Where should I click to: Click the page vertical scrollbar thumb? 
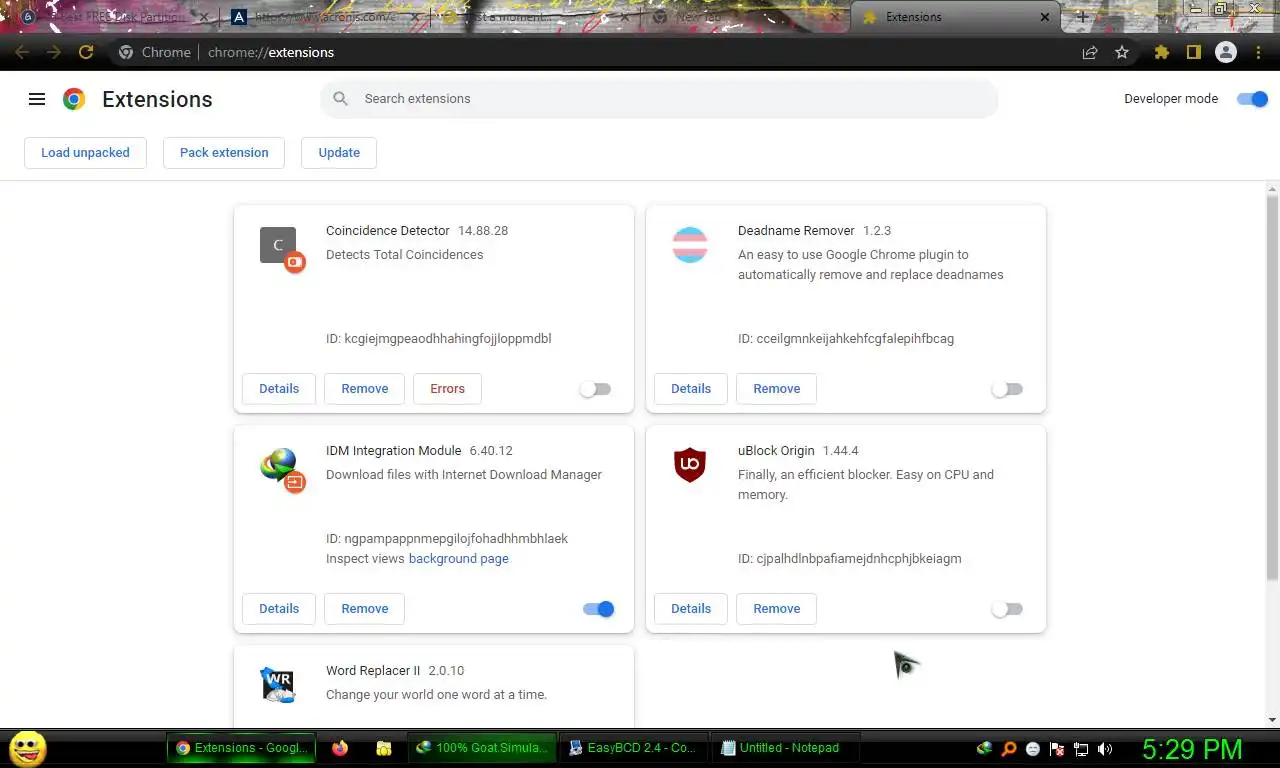(1272, 387)
